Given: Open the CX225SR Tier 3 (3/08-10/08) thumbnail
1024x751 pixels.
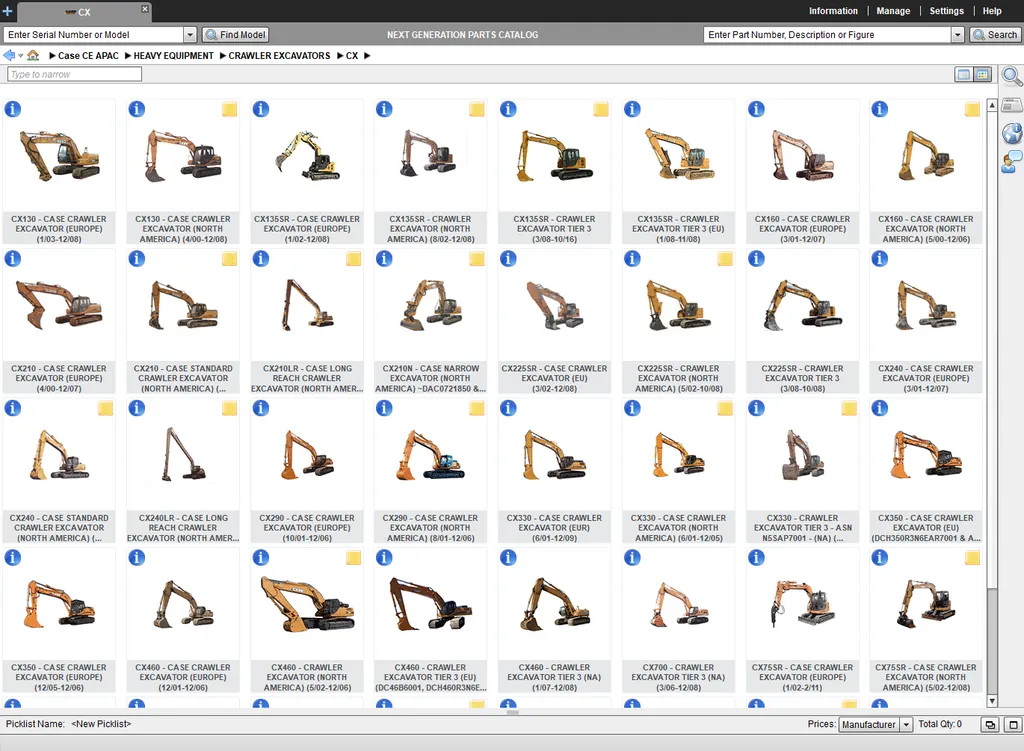Looking at the screenshot, I should pyautogui.click(x=802, y=306).
